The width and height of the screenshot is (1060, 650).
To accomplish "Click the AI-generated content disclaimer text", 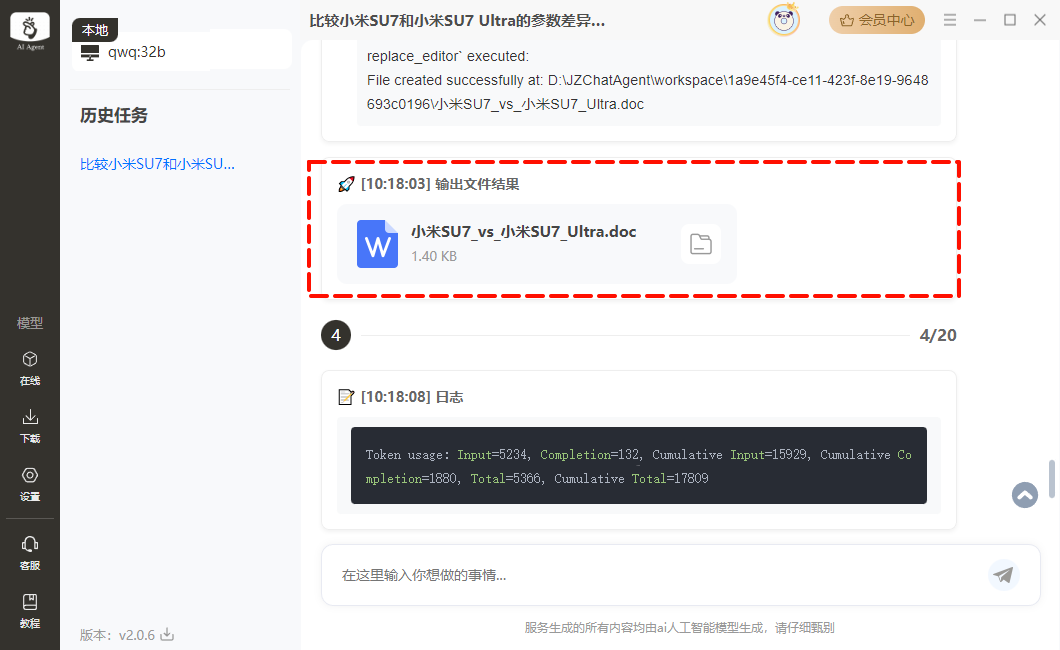I will point(679,628).
